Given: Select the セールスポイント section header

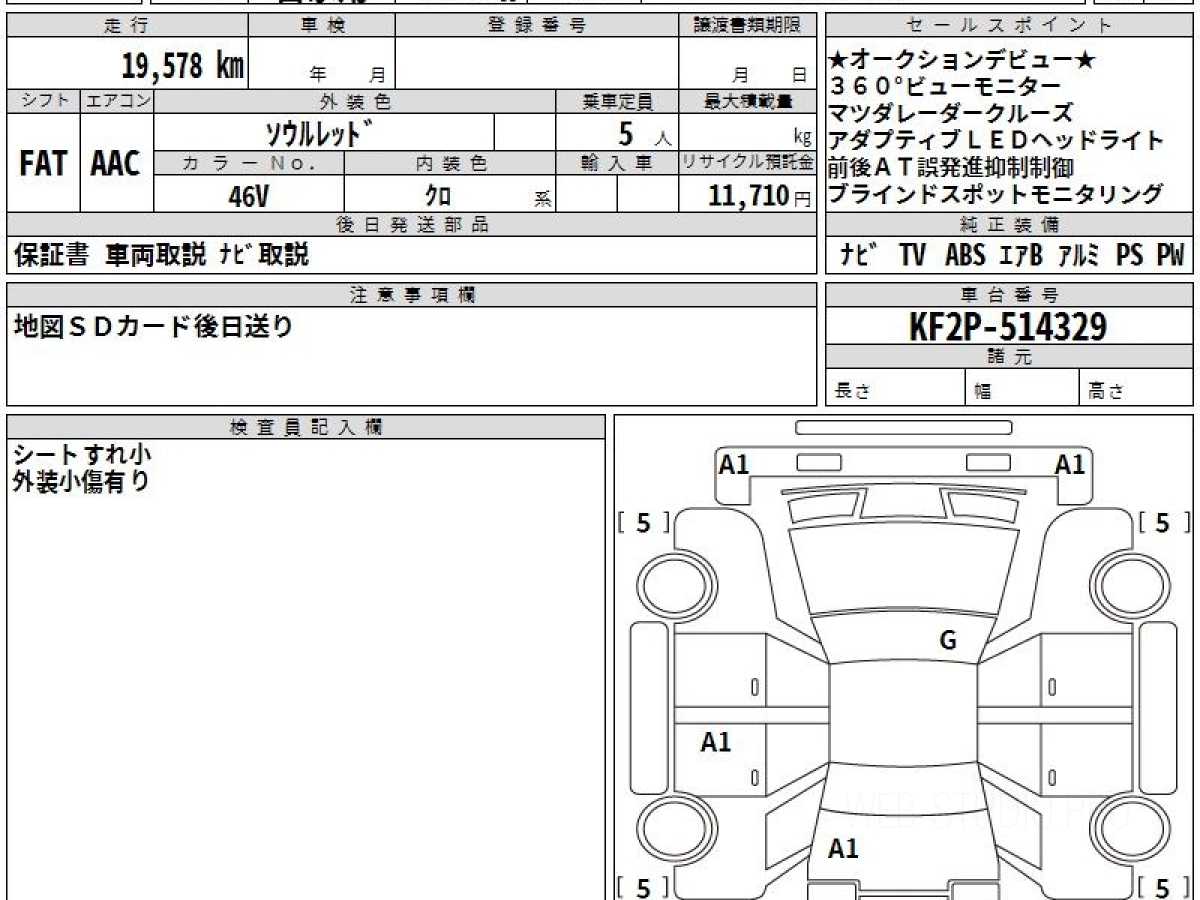Looking at the screenshot, I should [x=1010, y=26].
